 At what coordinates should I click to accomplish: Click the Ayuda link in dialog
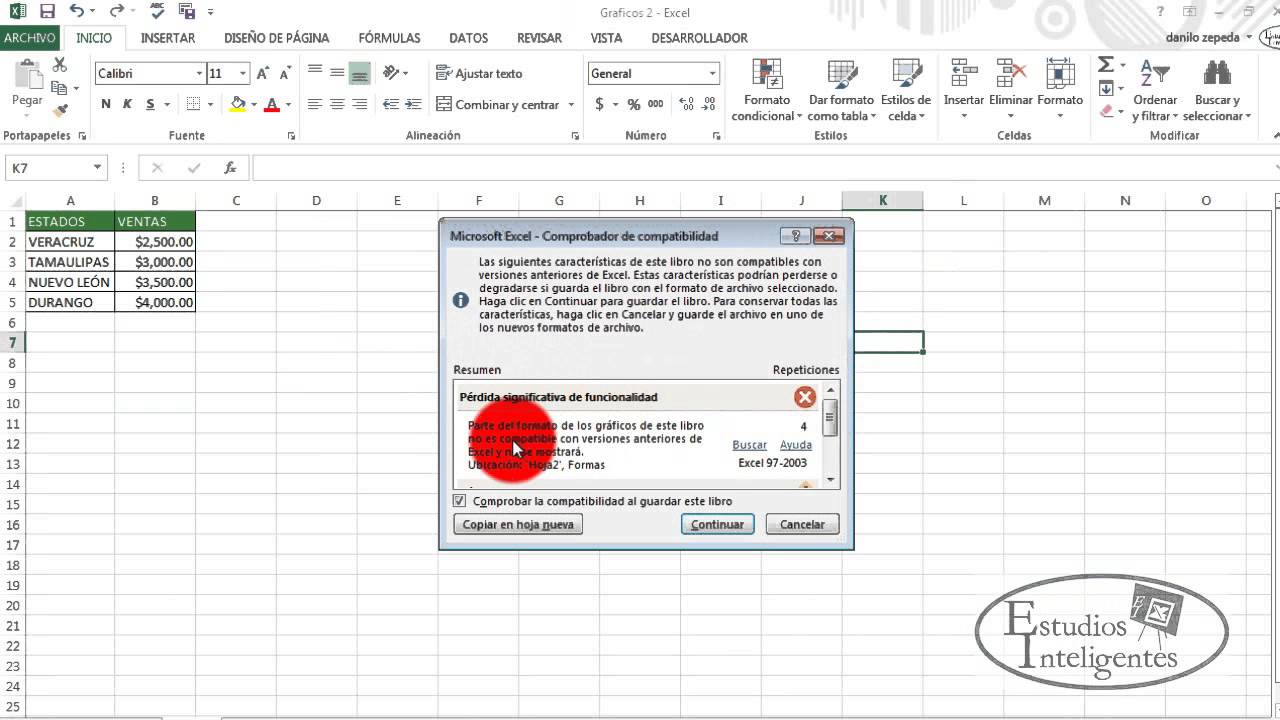[796, 445]
